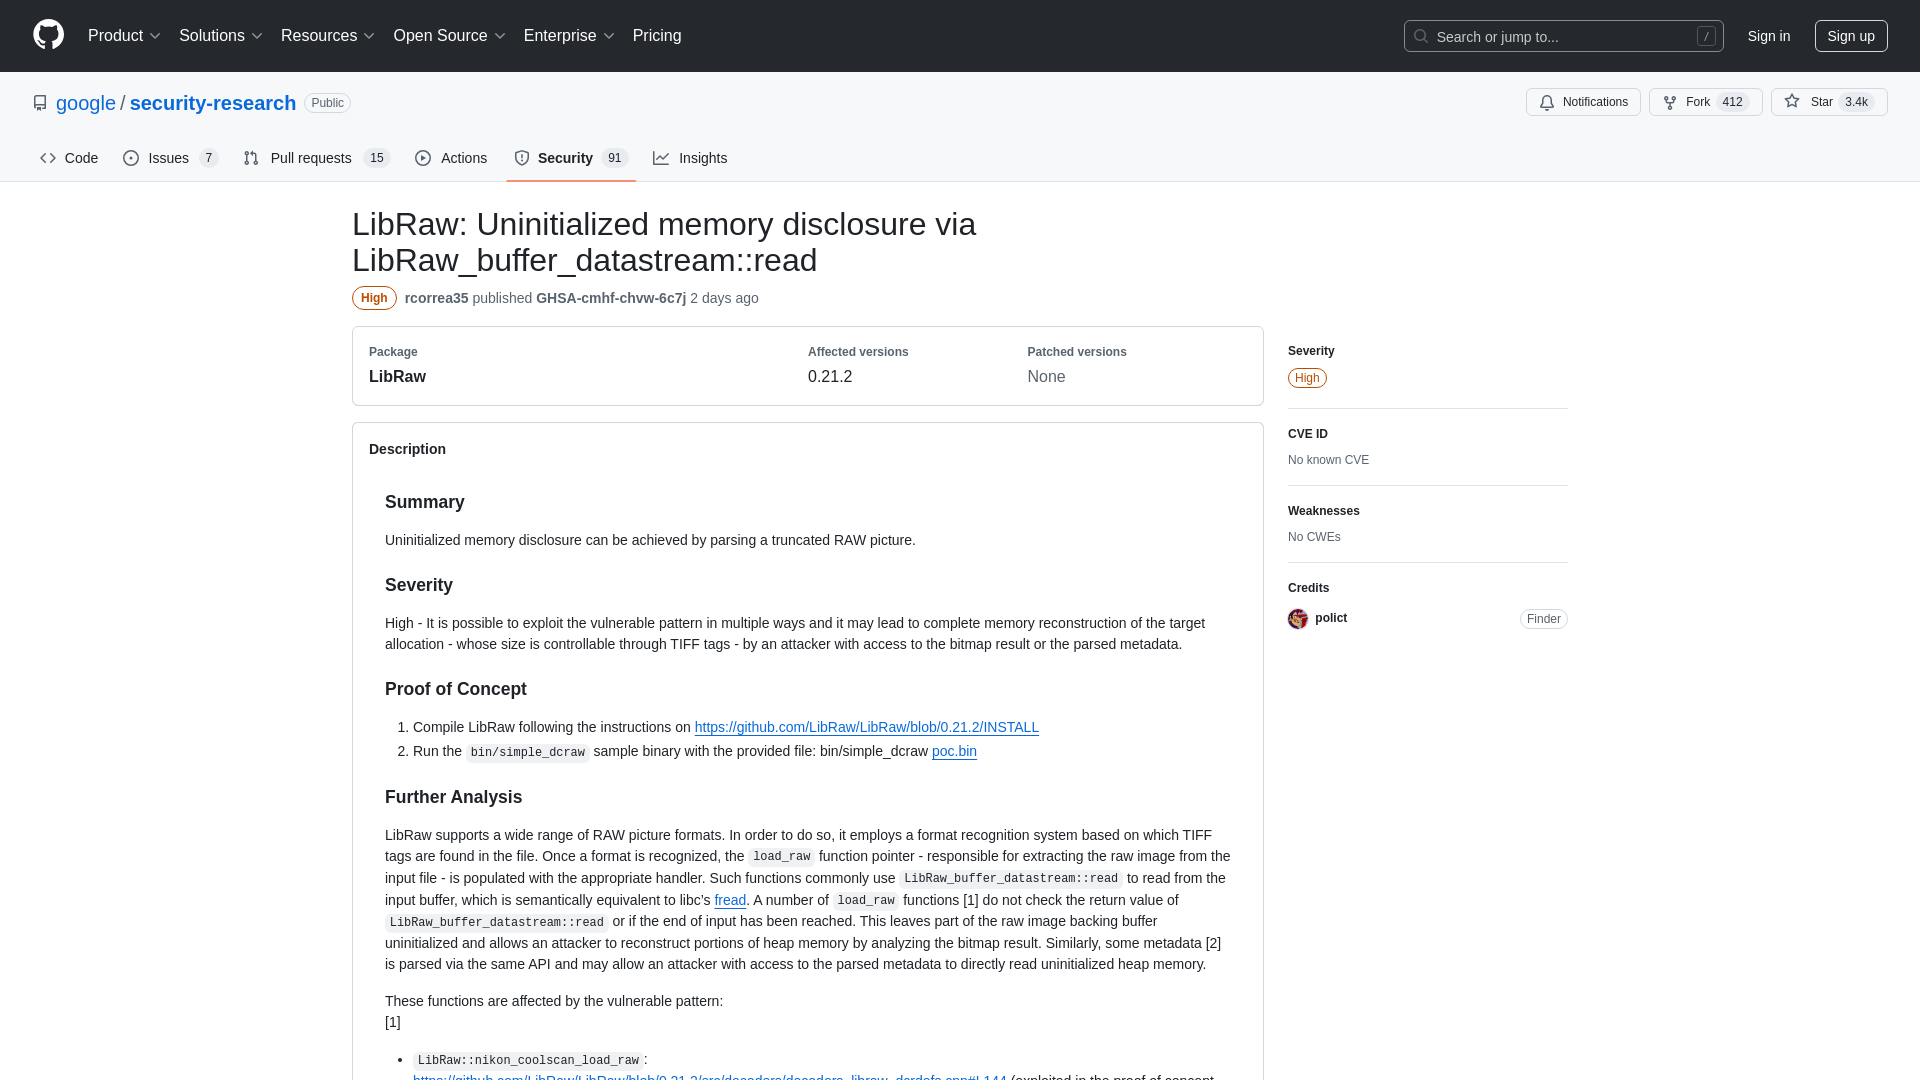
Task: Click the Finder credit badge
Action: tap(1543, 619)
